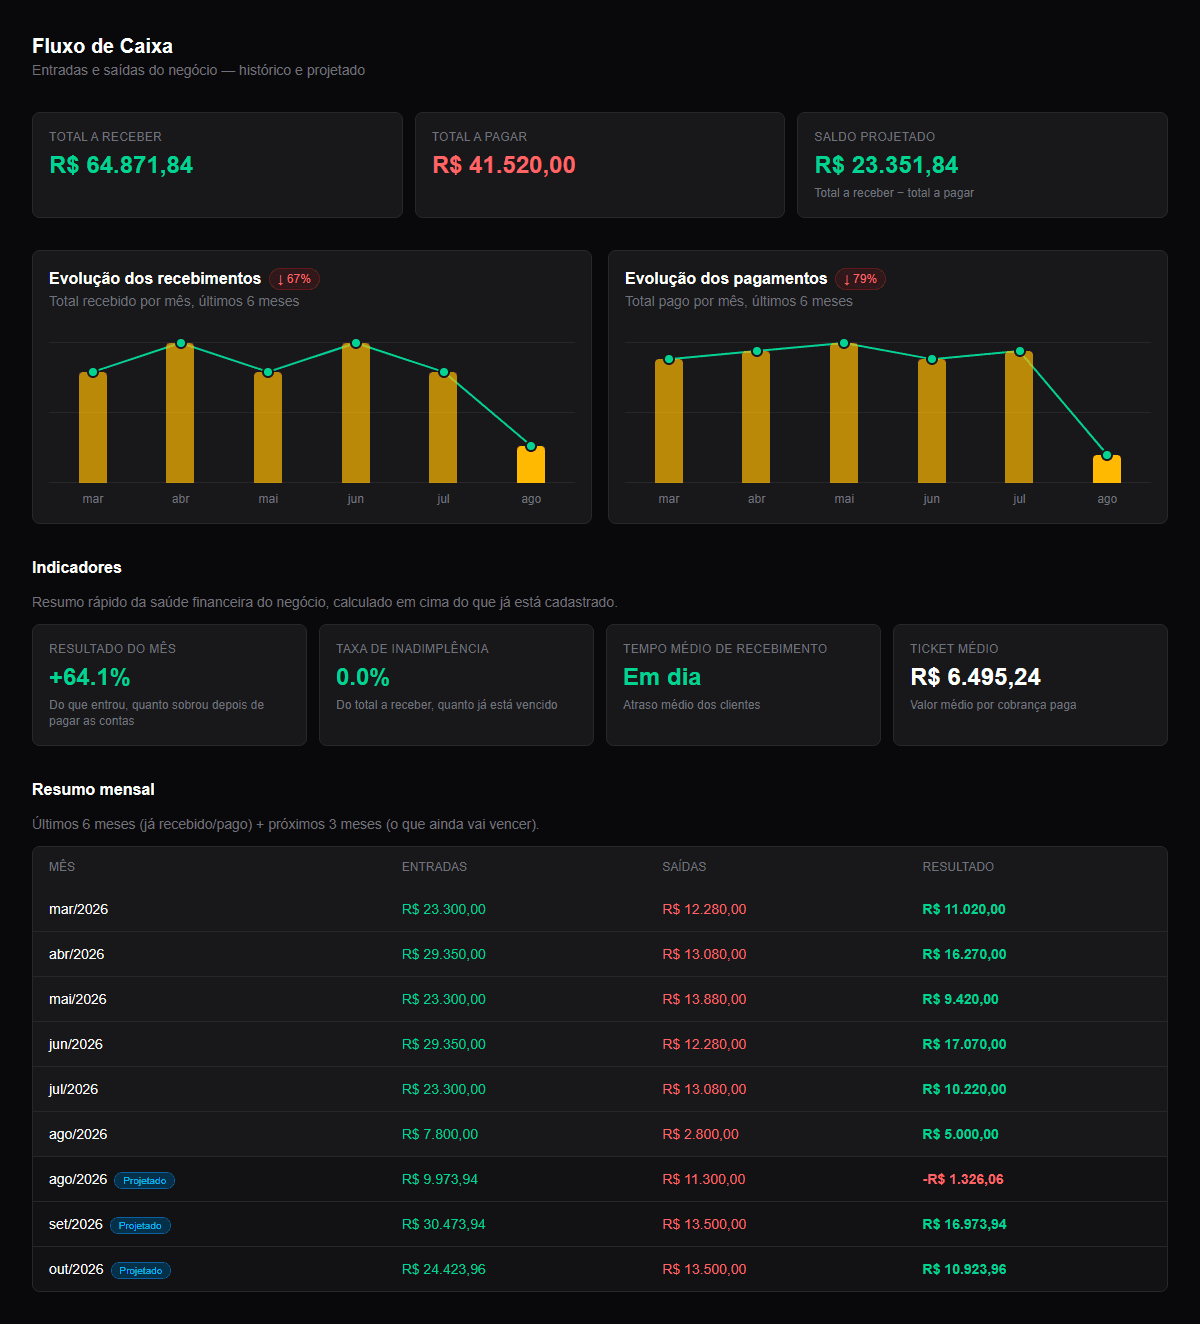The width and height of the screenshot is (1200, 1324).
Task: Click the Taxa de Inadimplência value 0.0%
Action: coord(363,677)
